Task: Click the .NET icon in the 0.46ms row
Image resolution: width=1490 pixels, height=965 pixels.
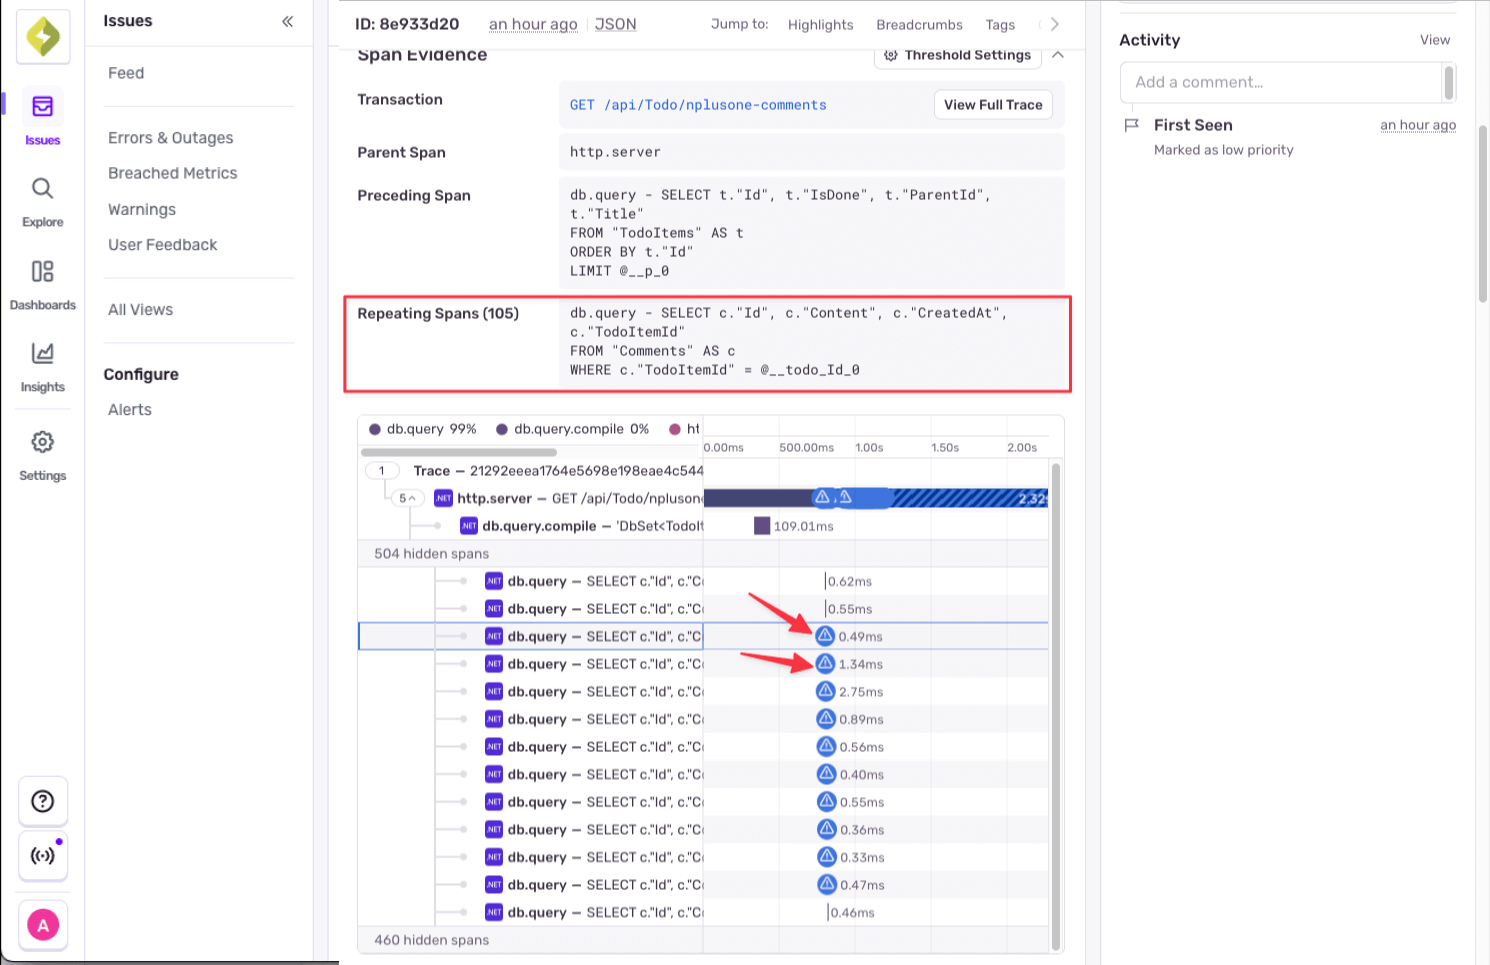Action: point(493,912)
